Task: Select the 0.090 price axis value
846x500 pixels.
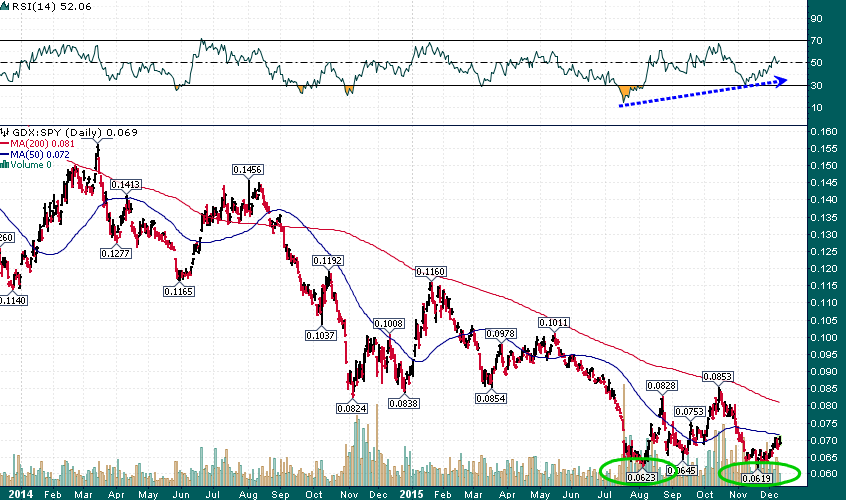Action: 824,372
